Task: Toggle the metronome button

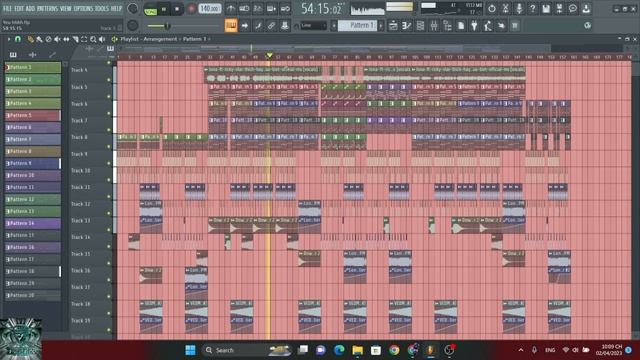Action: tap(231, 8)
